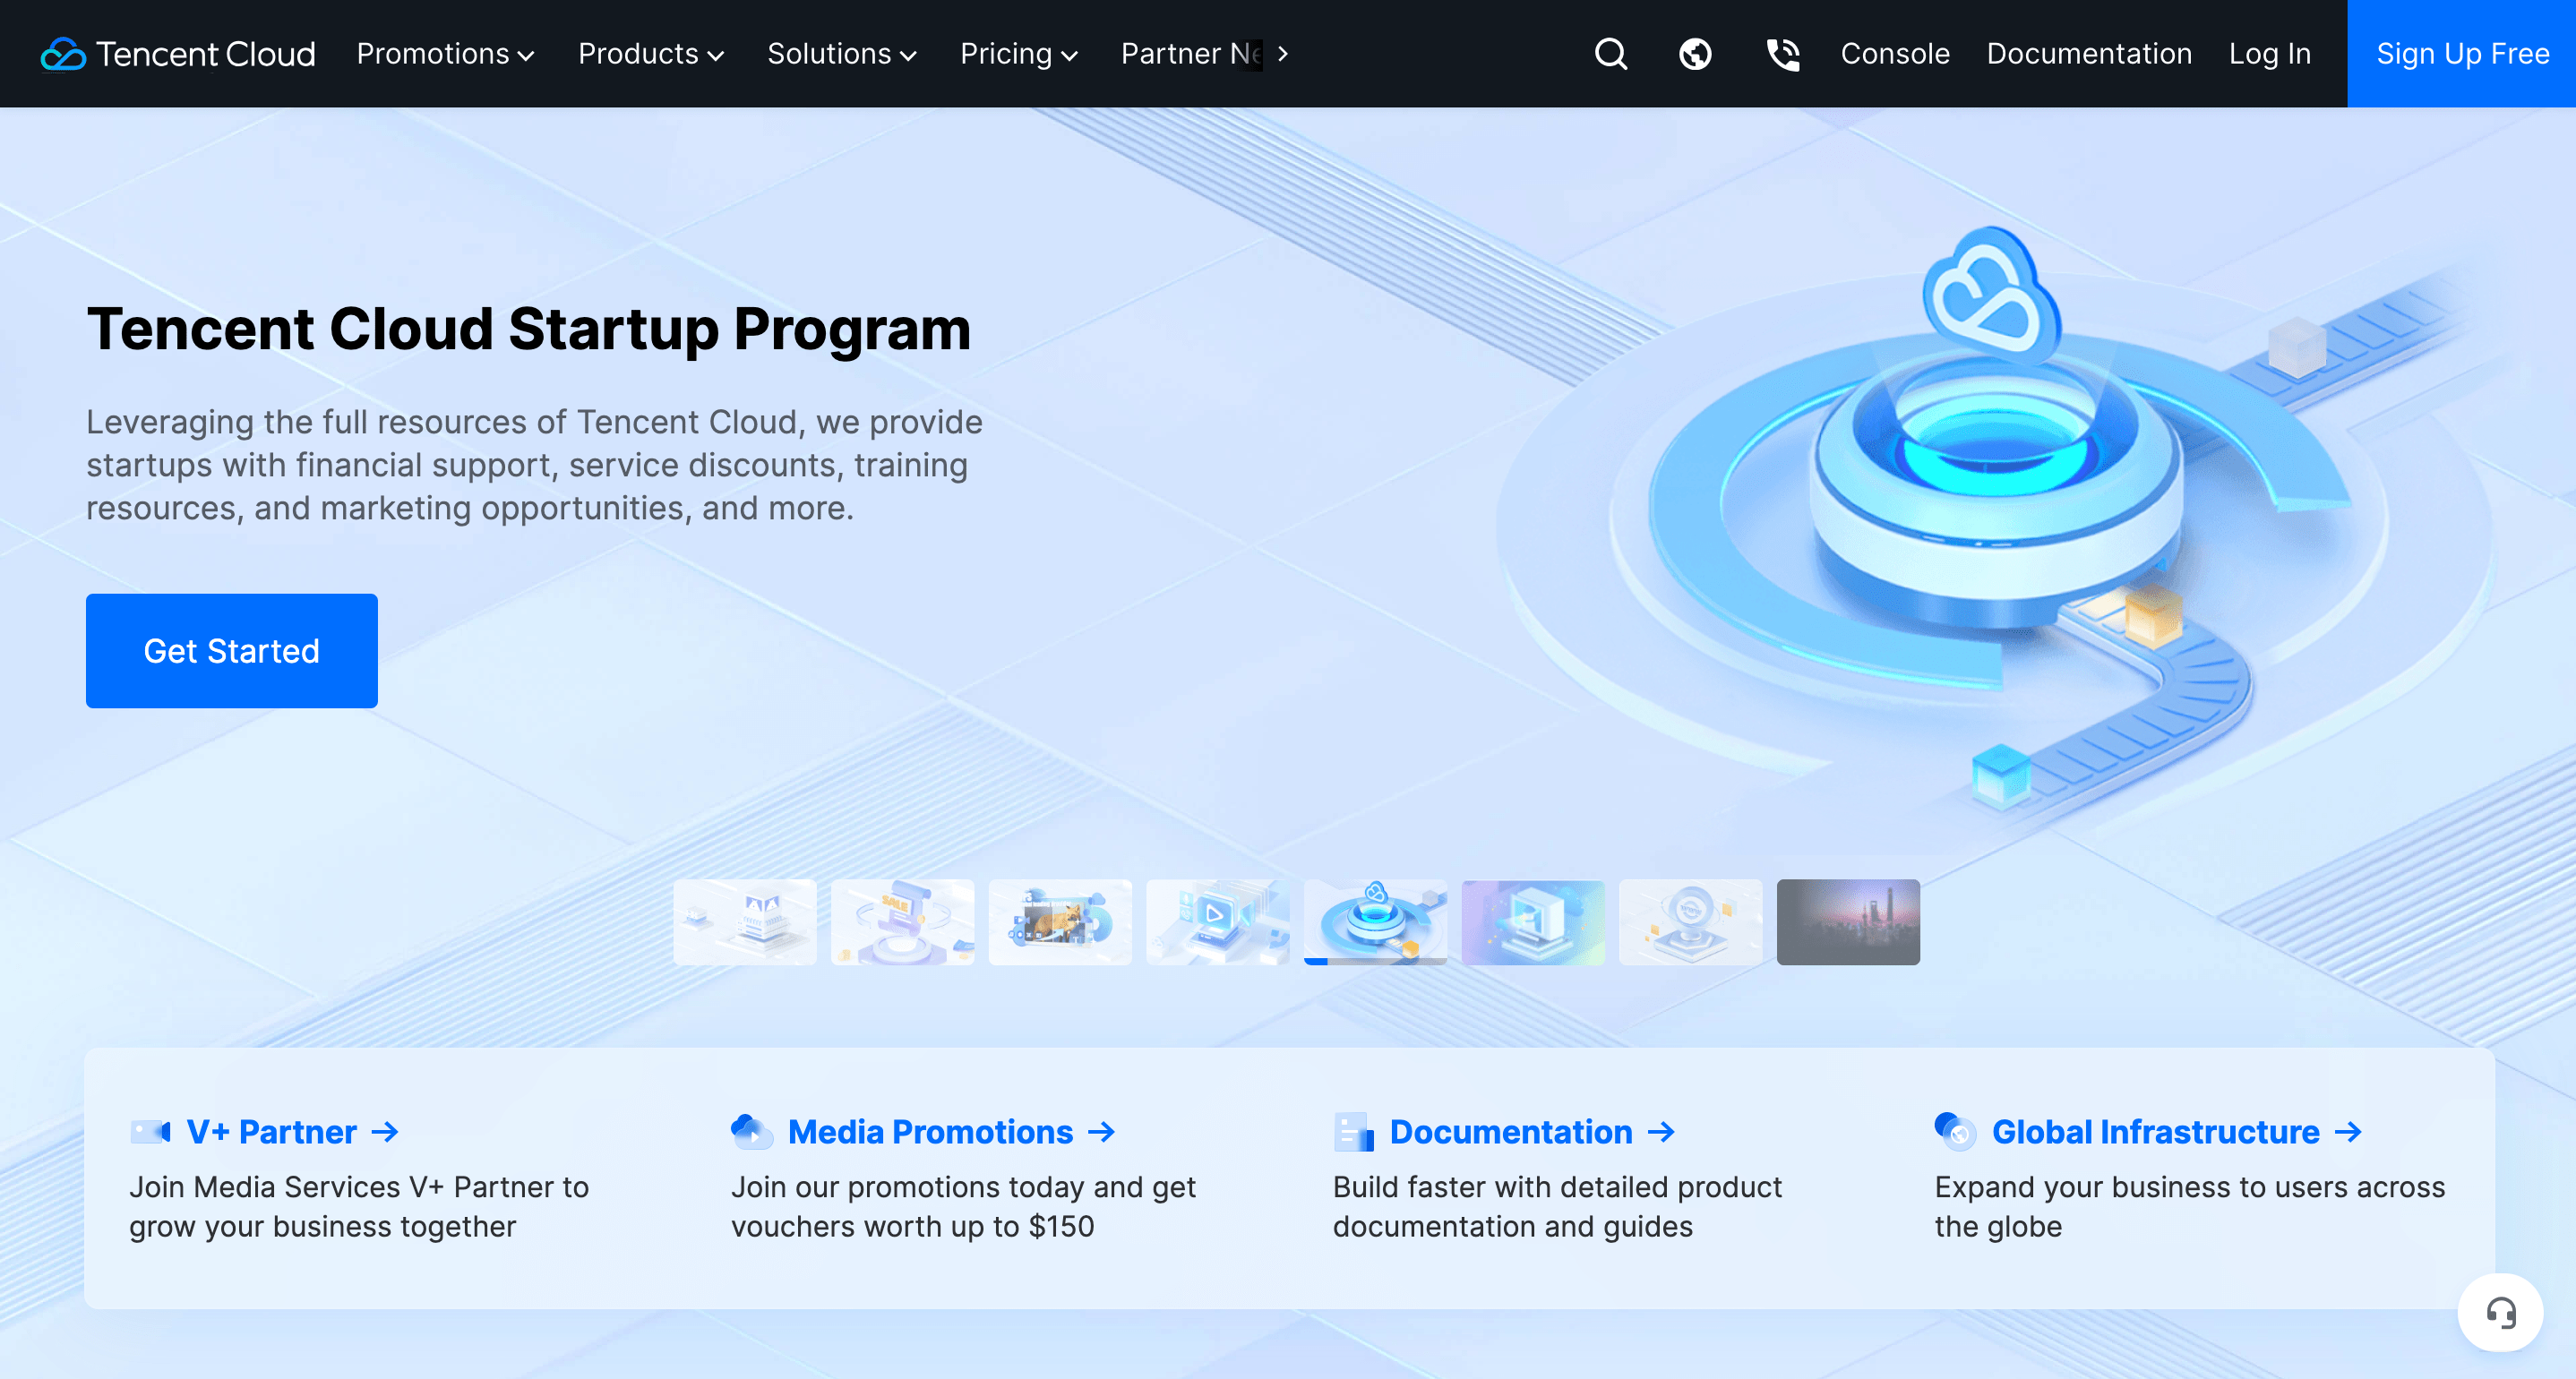Click the V+ Partner camera icon

151,1132
